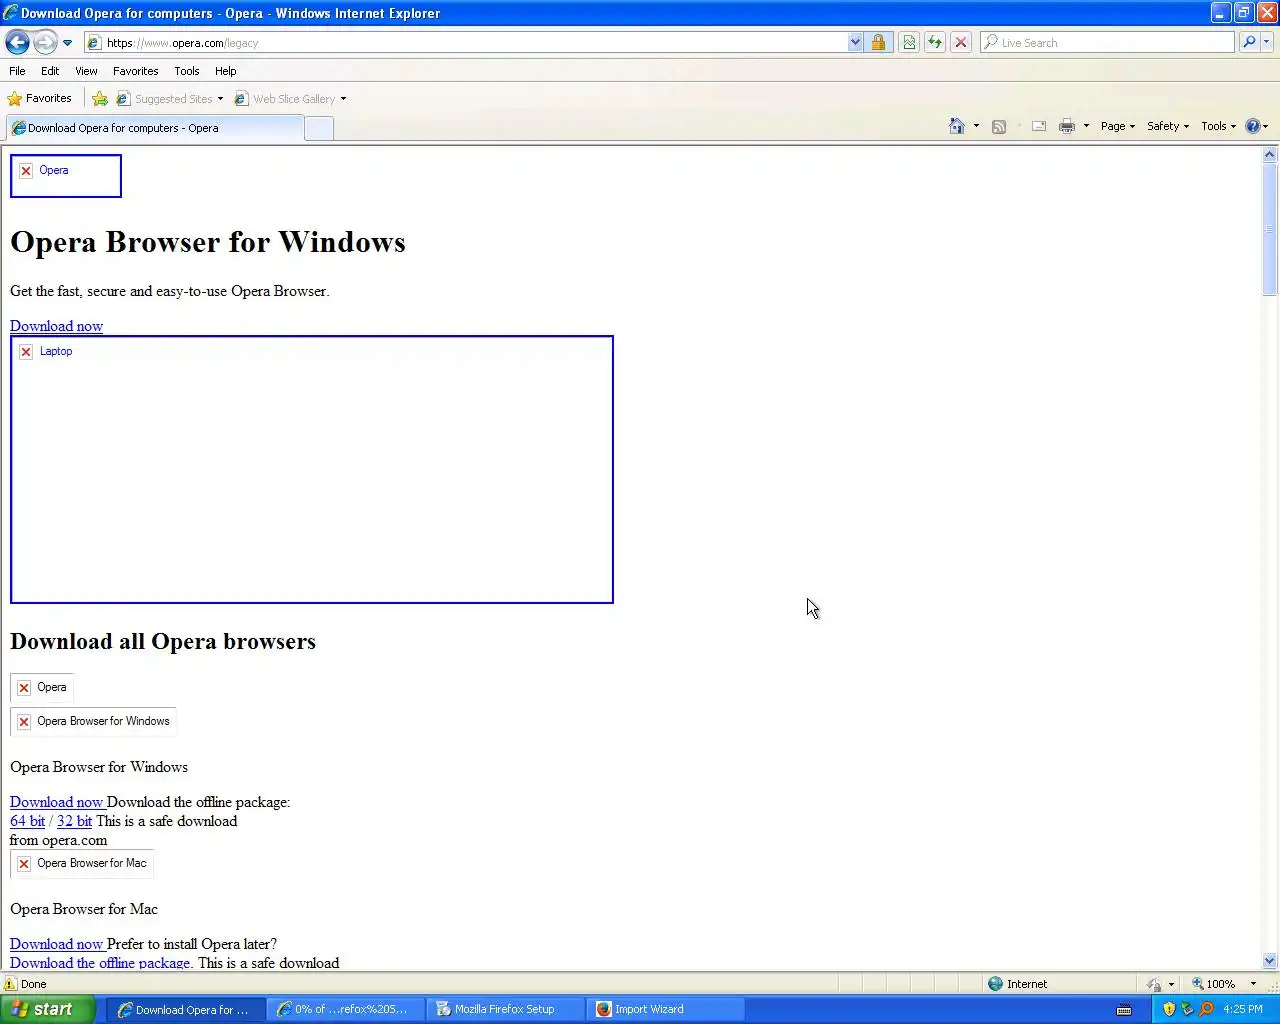
Task: Open the Favorites menu in menu bar
Action: pos(135,71)
